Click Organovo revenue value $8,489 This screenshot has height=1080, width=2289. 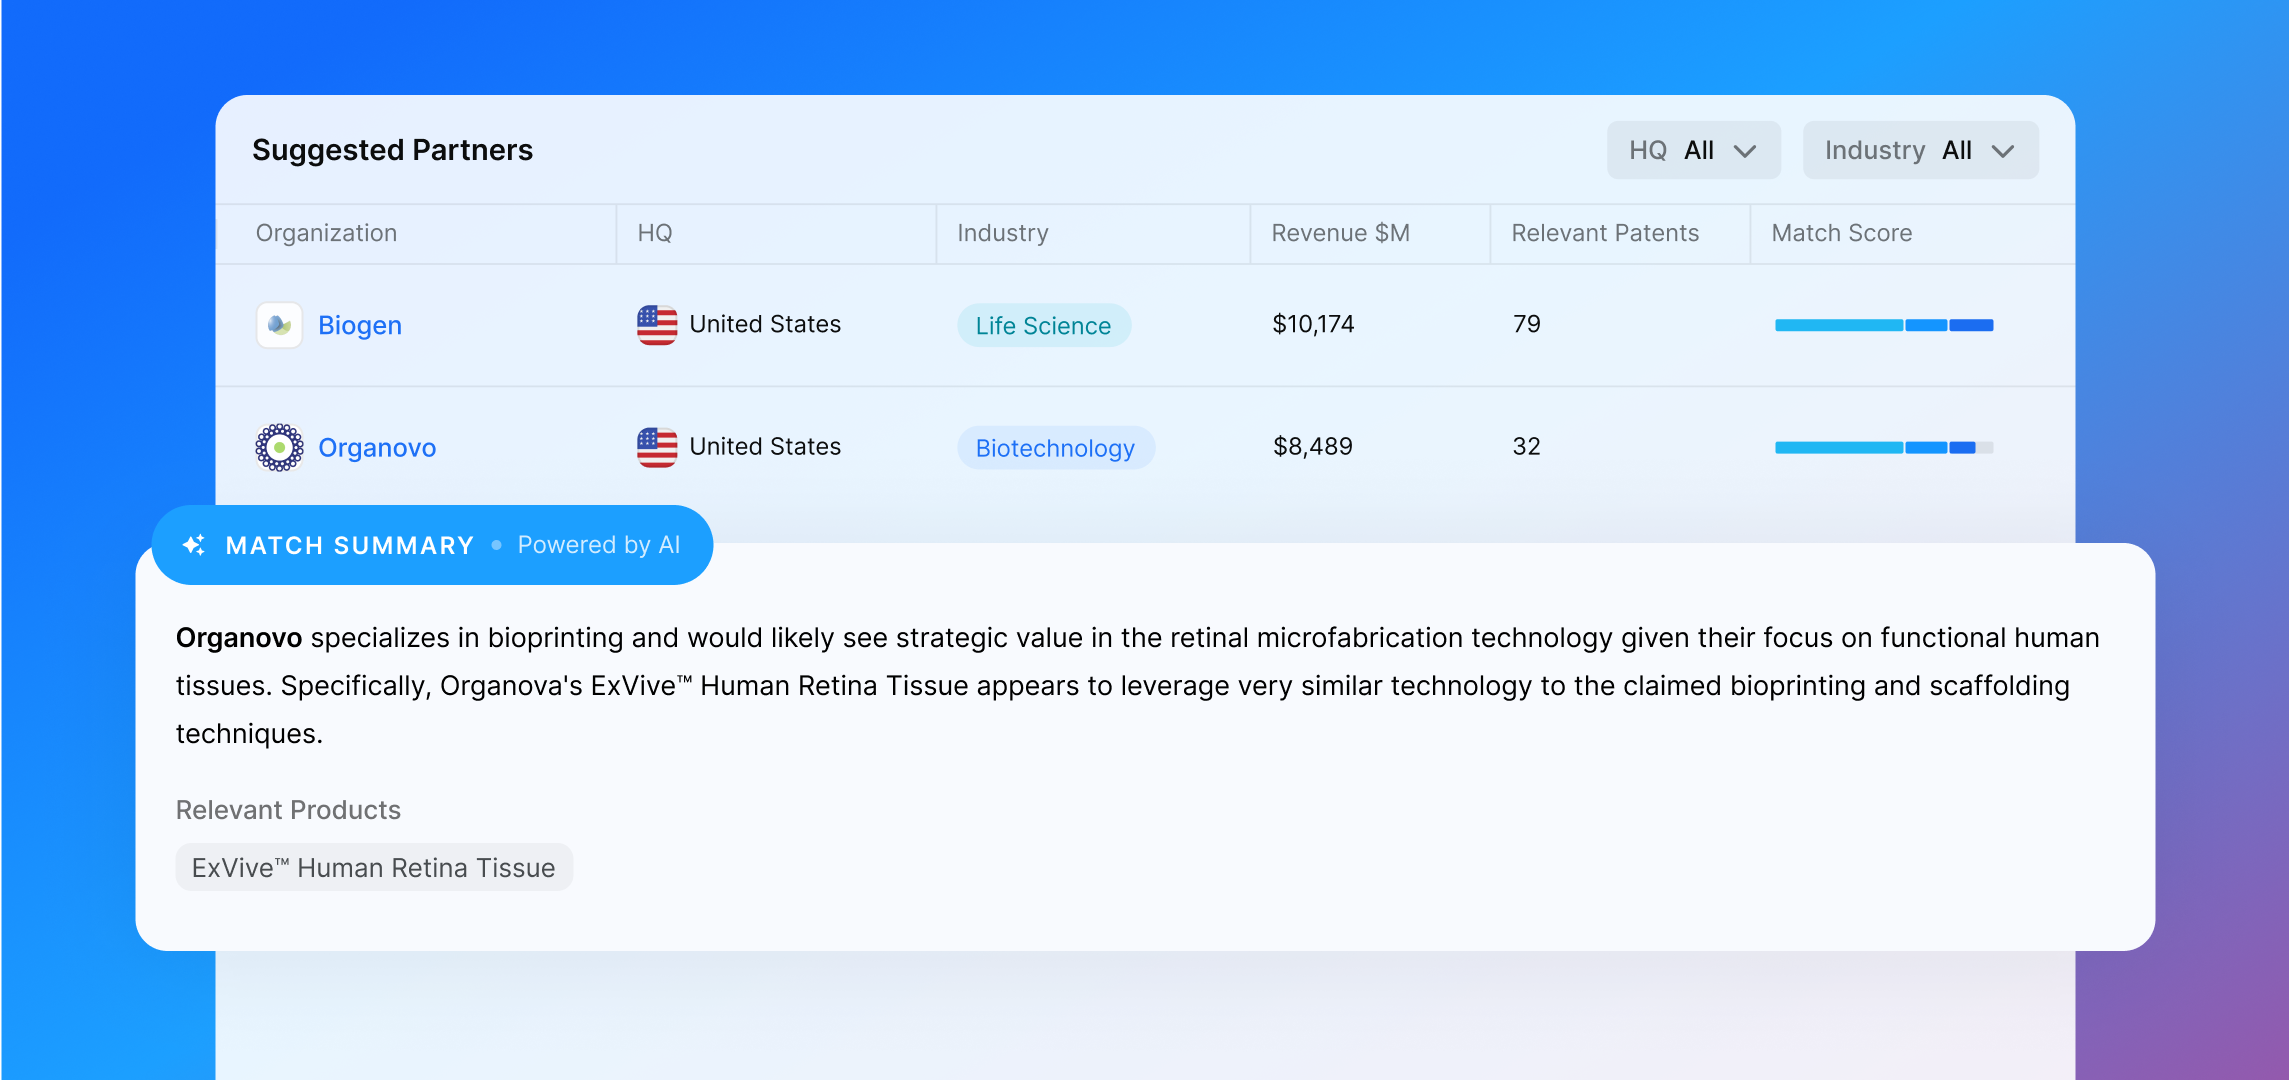[x=1313, y=446]
